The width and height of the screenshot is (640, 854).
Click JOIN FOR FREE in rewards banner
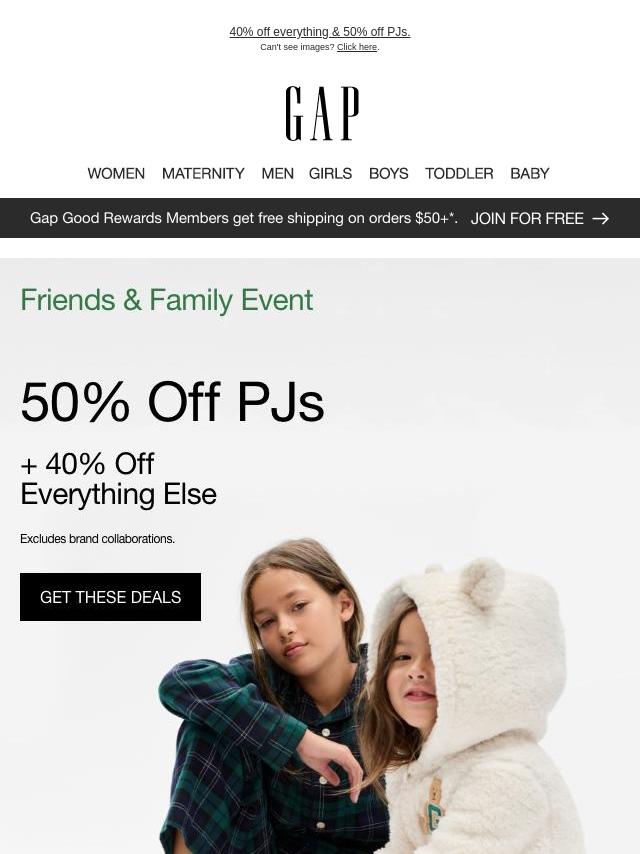click(527, 218)
